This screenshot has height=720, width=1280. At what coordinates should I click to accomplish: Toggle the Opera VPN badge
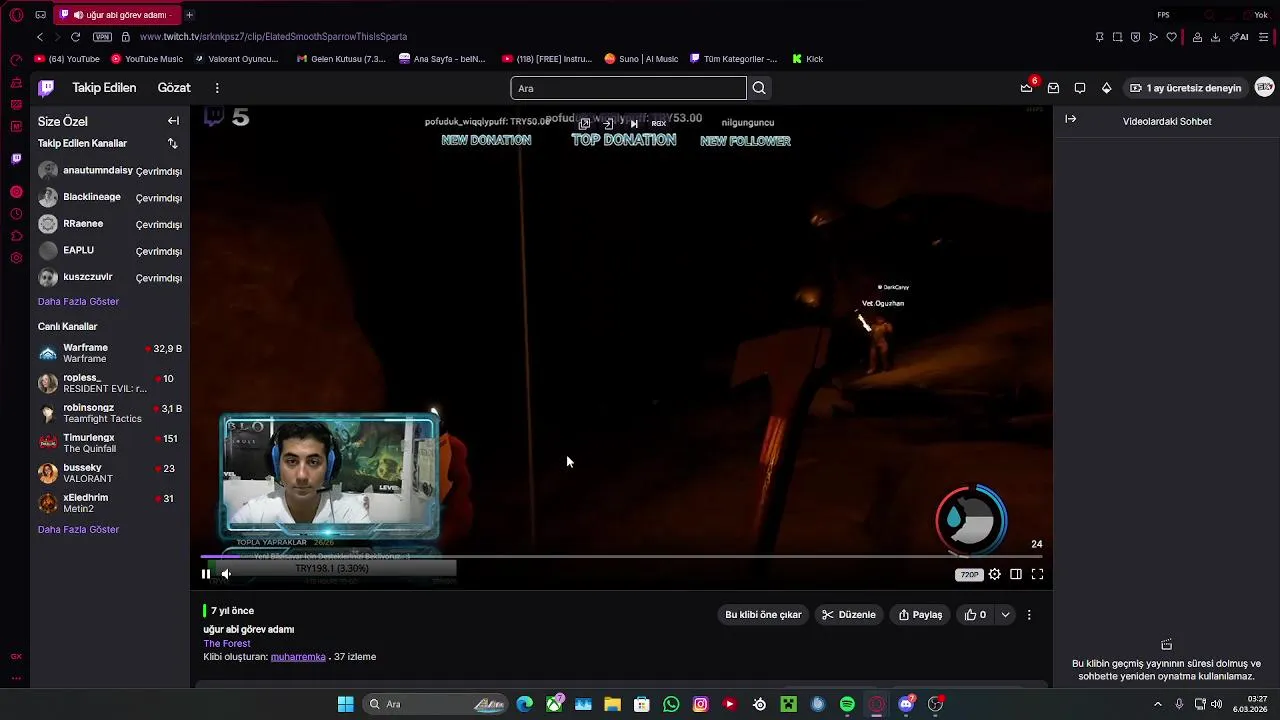coord(103,37)
